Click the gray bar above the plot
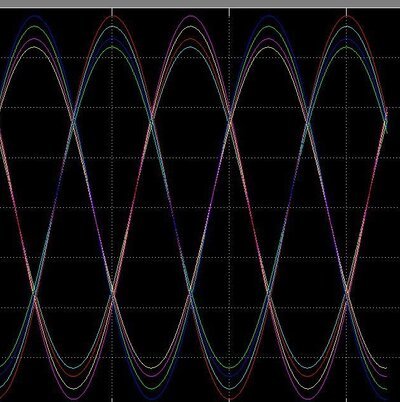The height and width of the screenshot is (402, 400). [x=200, y=4]
